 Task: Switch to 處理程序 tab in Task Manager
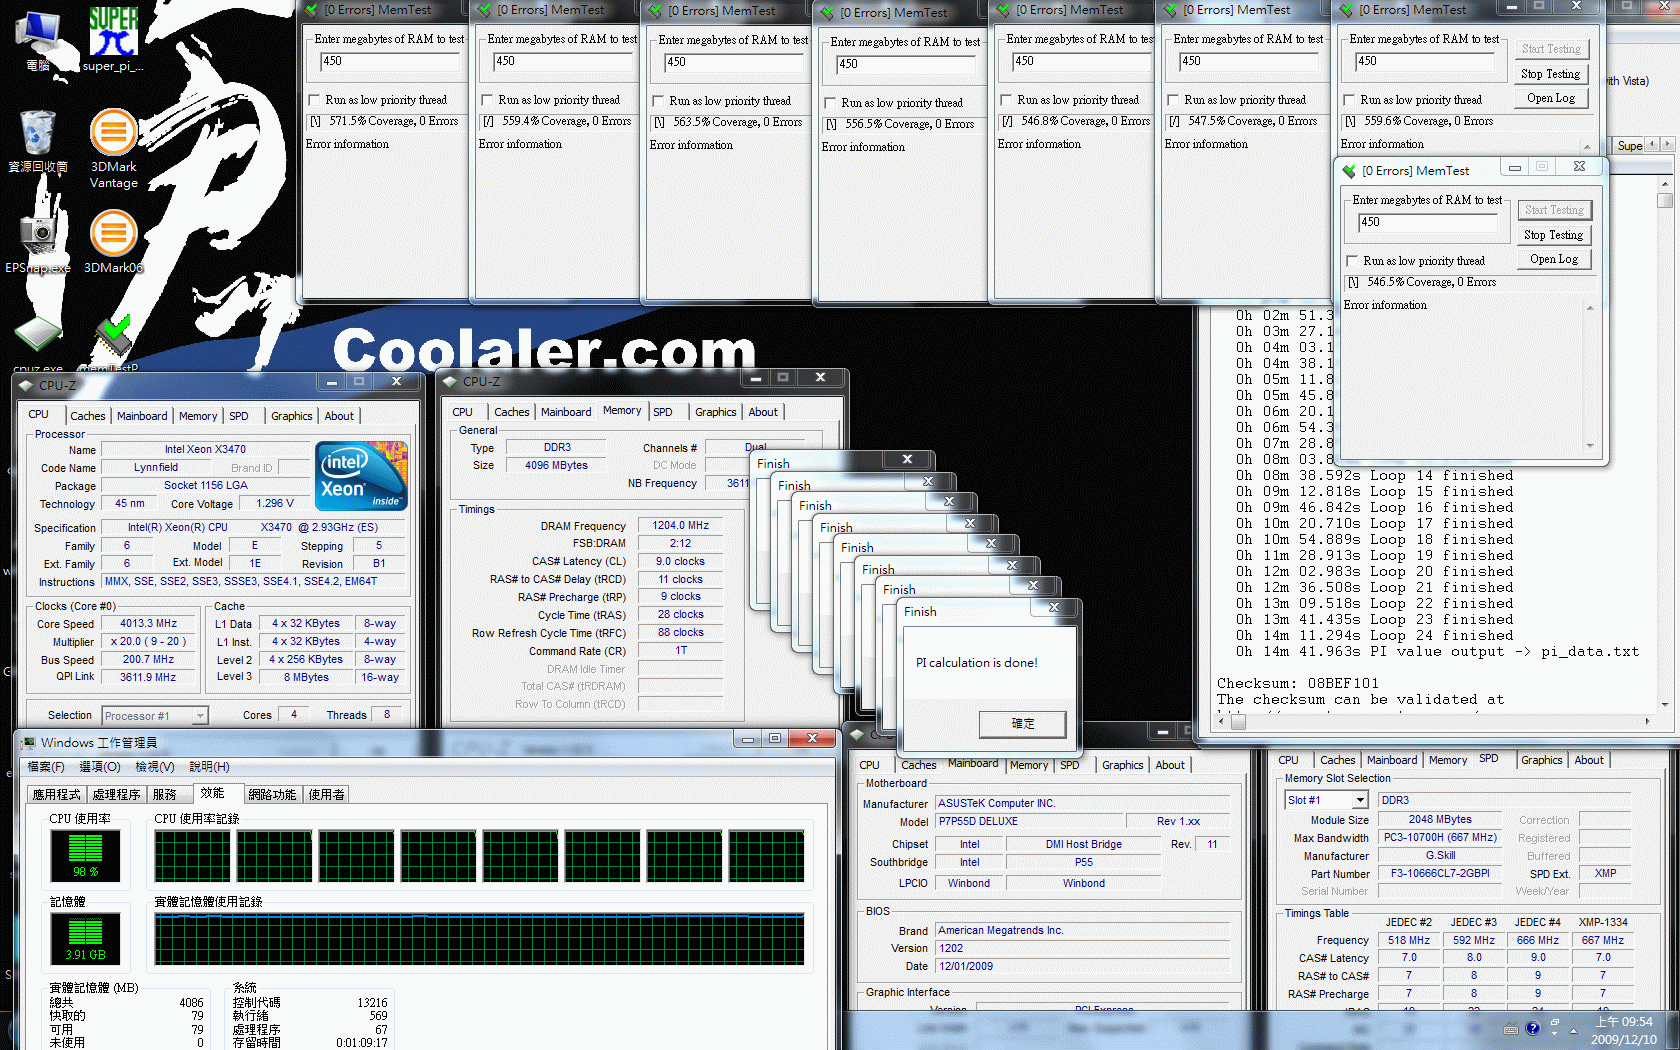coord(116,794)
